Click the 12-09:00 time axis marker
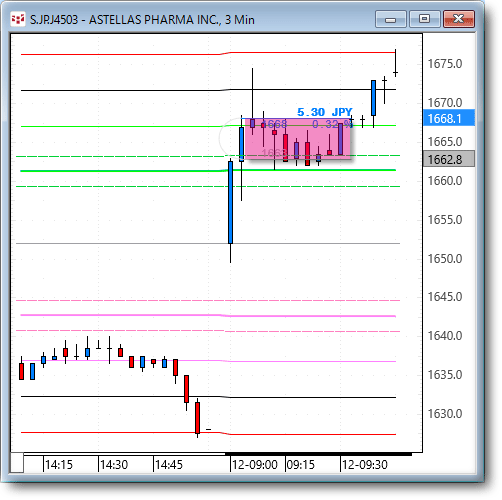502x500 pixels. [x=255, y=464]
